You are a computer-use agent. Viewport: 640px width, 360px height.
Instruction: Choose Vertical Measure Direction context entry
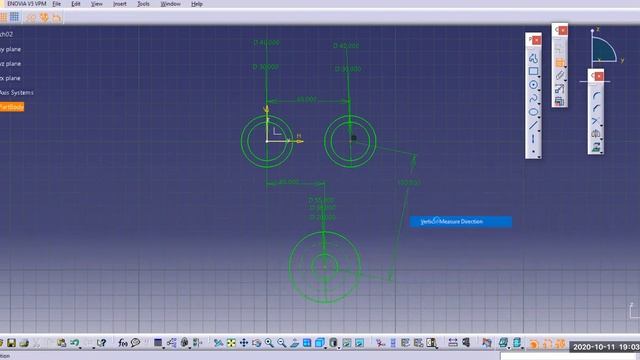[x=461, y=222]
